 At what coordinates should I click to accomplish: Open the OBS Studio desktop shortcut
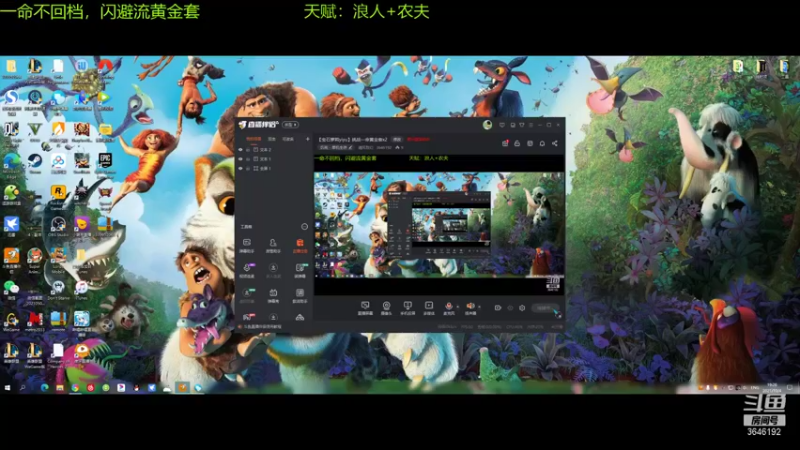[x=58, y=227]
